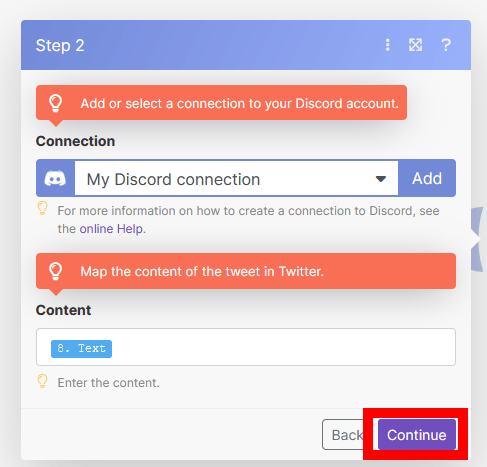This screenshot has width=487, height=467.
Task: Add a new Discord connection
Action: click(427, 178)
